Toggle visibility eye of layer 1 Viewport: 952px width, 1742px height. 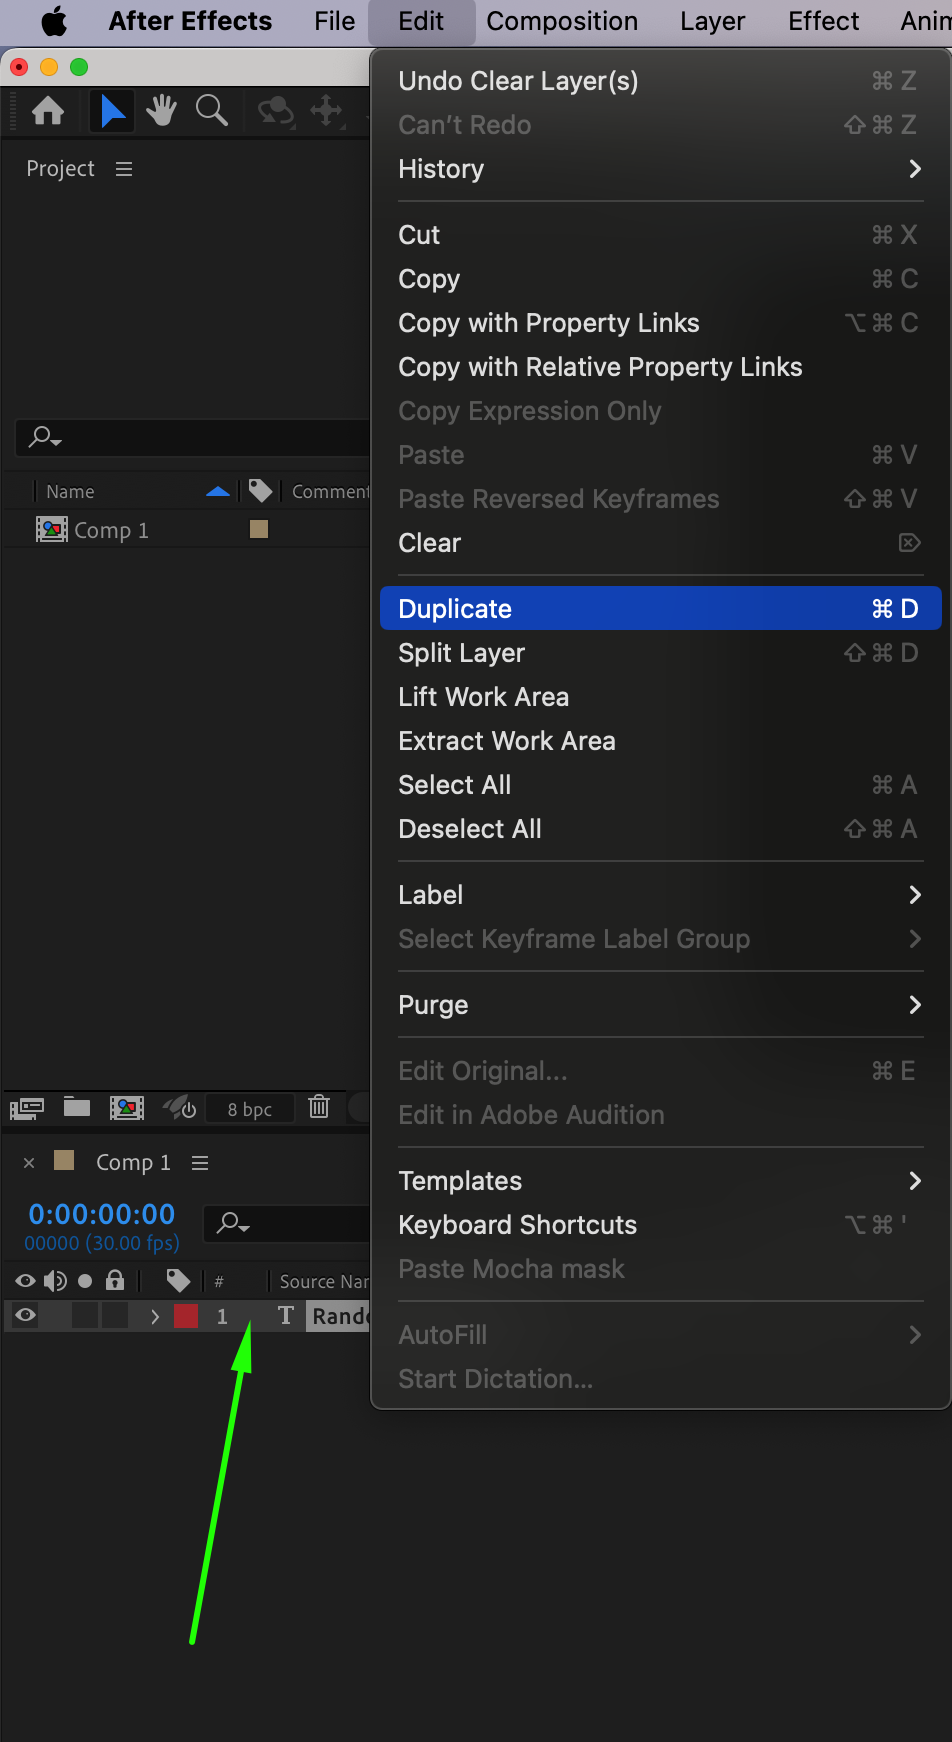[26, 1316]
